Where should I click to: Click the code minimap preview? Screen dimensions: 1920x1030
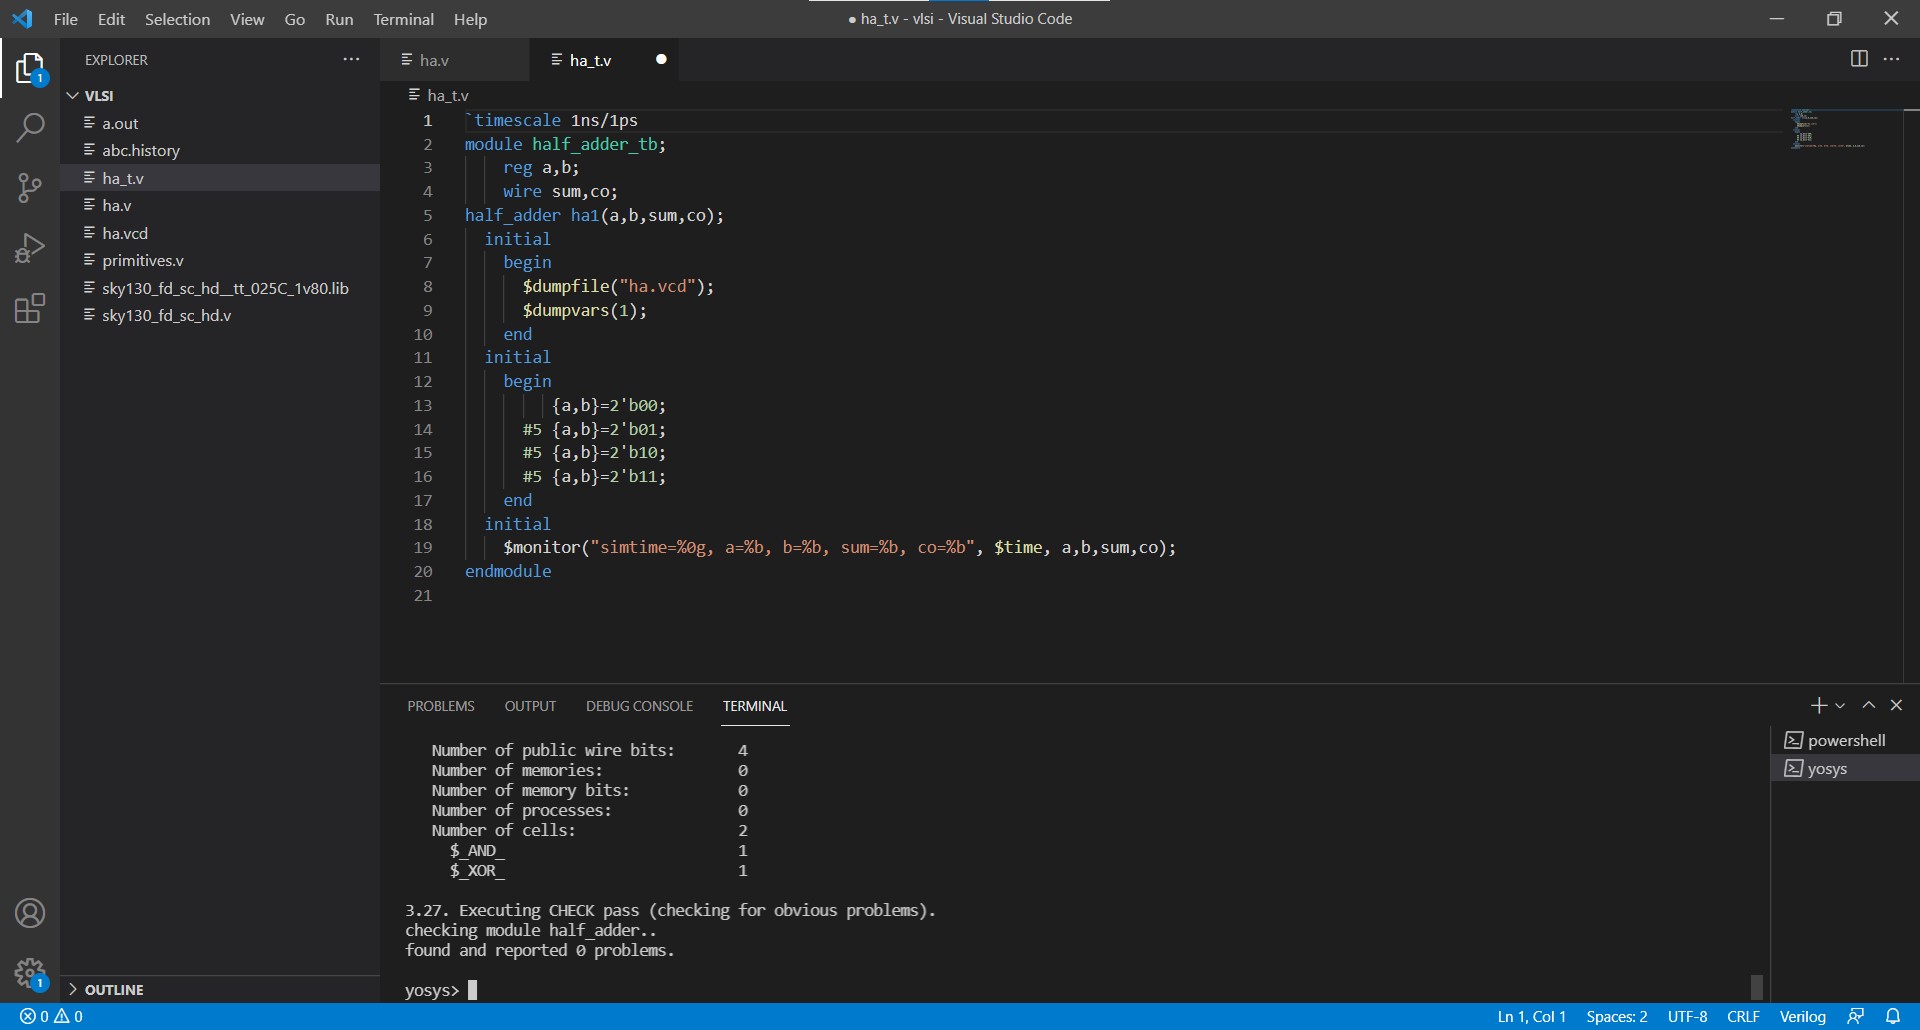1828,130
